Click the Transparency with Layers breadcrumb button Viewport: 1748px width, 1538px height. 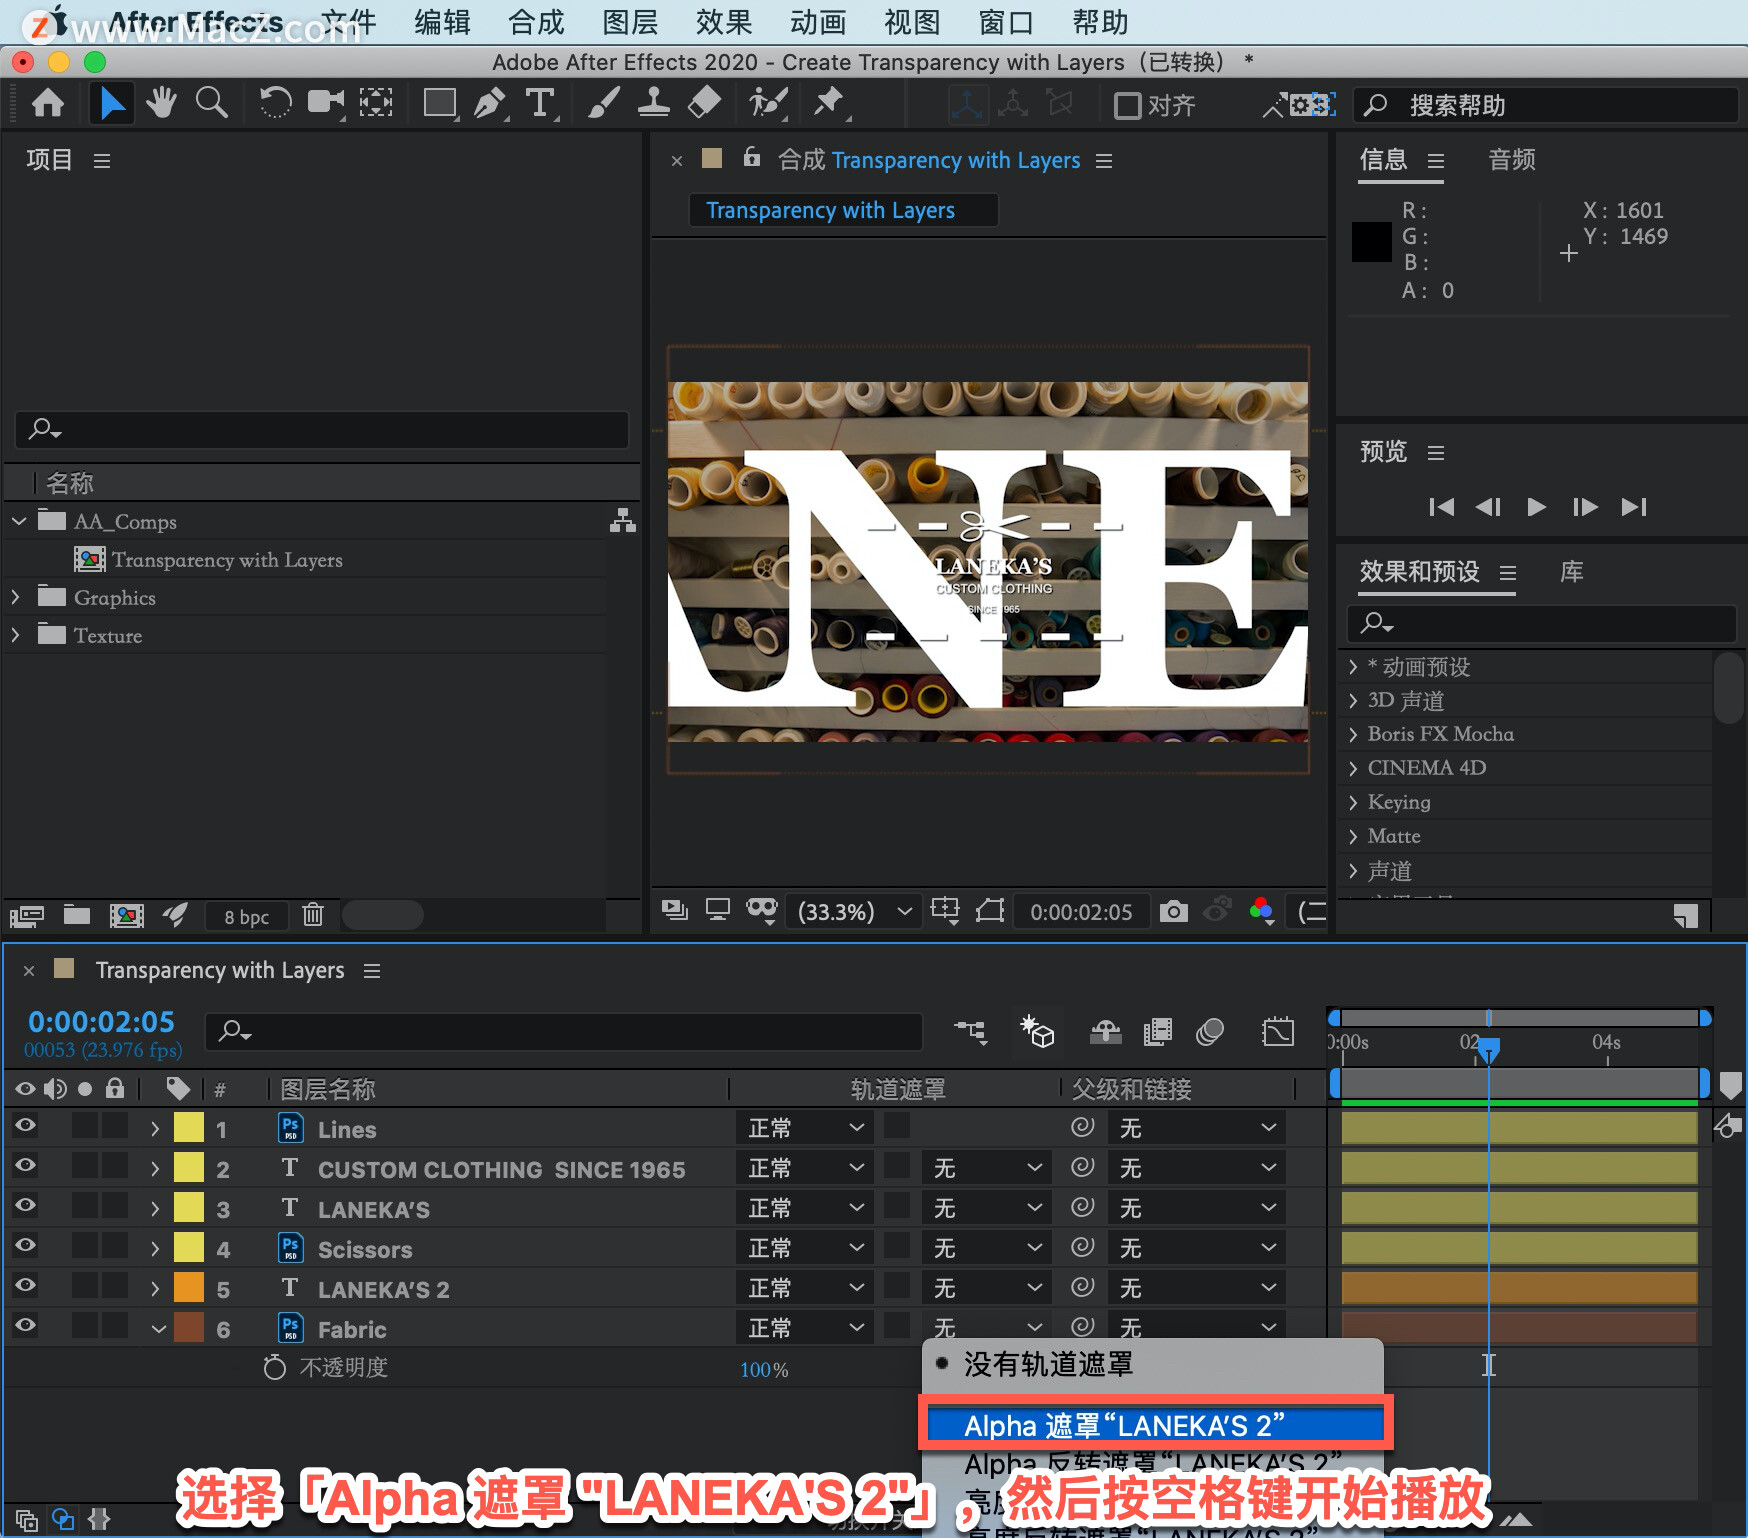click(x=843, y=210)
